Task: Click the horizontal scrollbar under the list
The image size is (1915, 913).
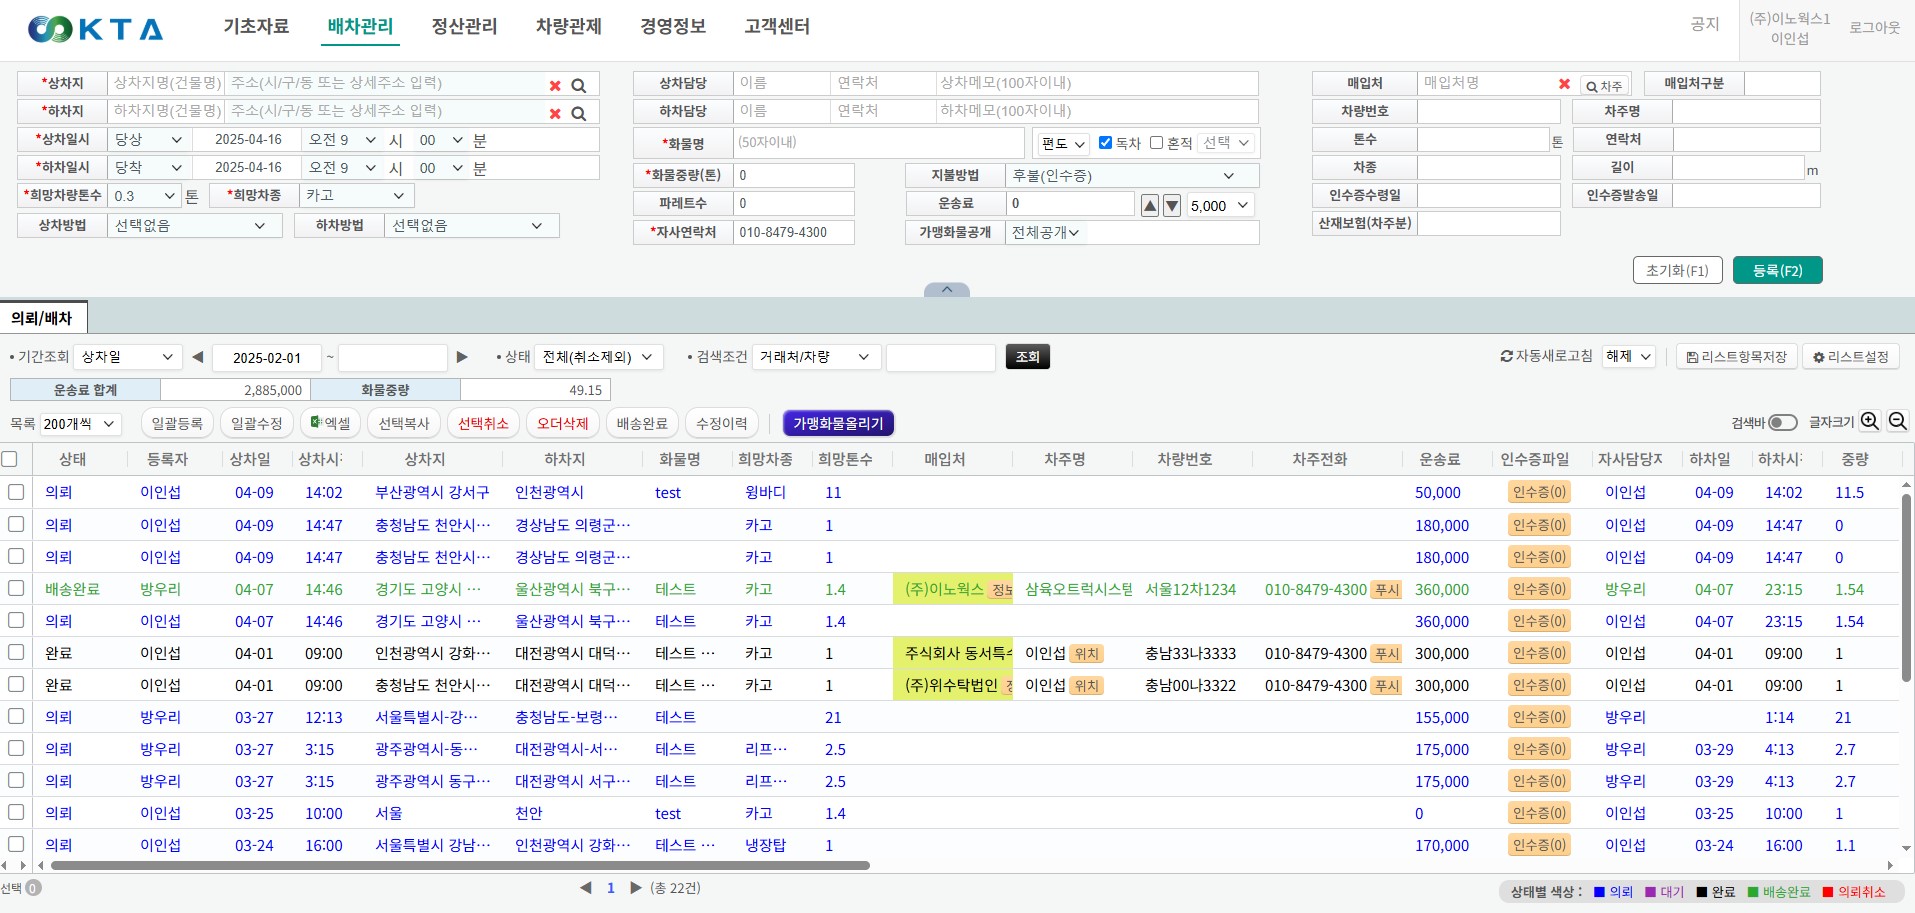Action: pos(460,866)
